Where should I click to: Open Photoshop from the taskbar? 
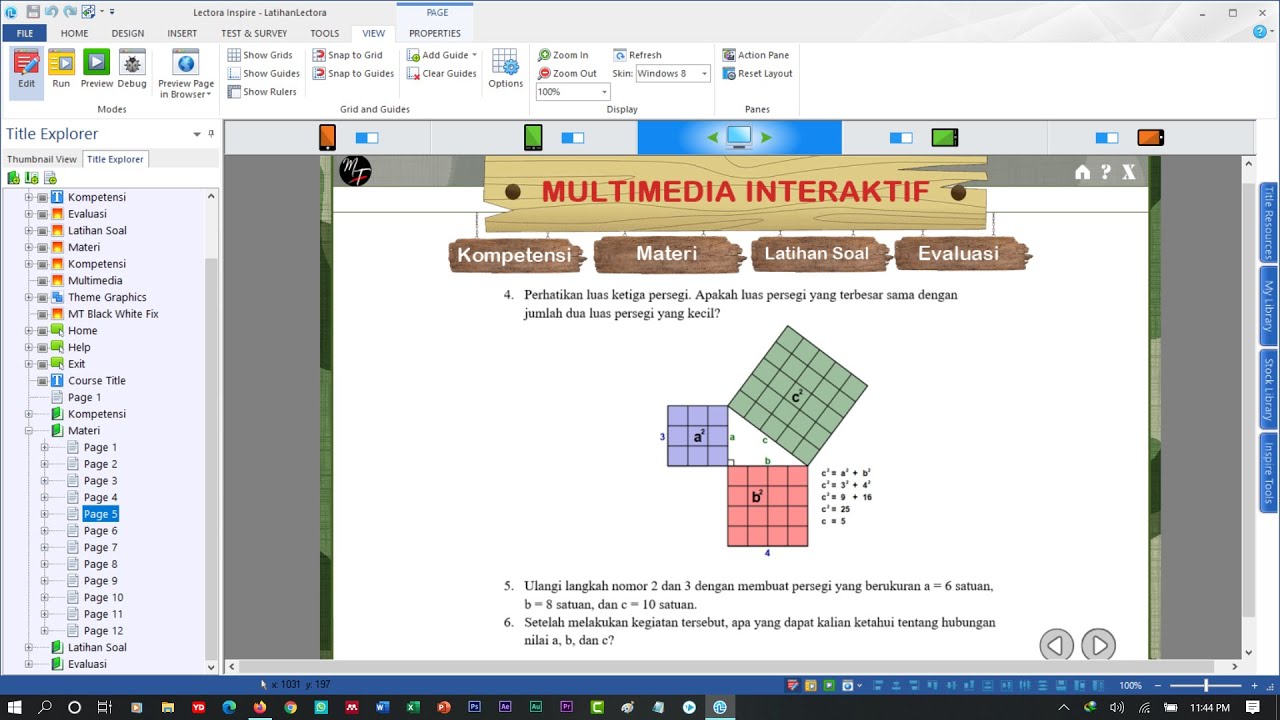point(474,707)
